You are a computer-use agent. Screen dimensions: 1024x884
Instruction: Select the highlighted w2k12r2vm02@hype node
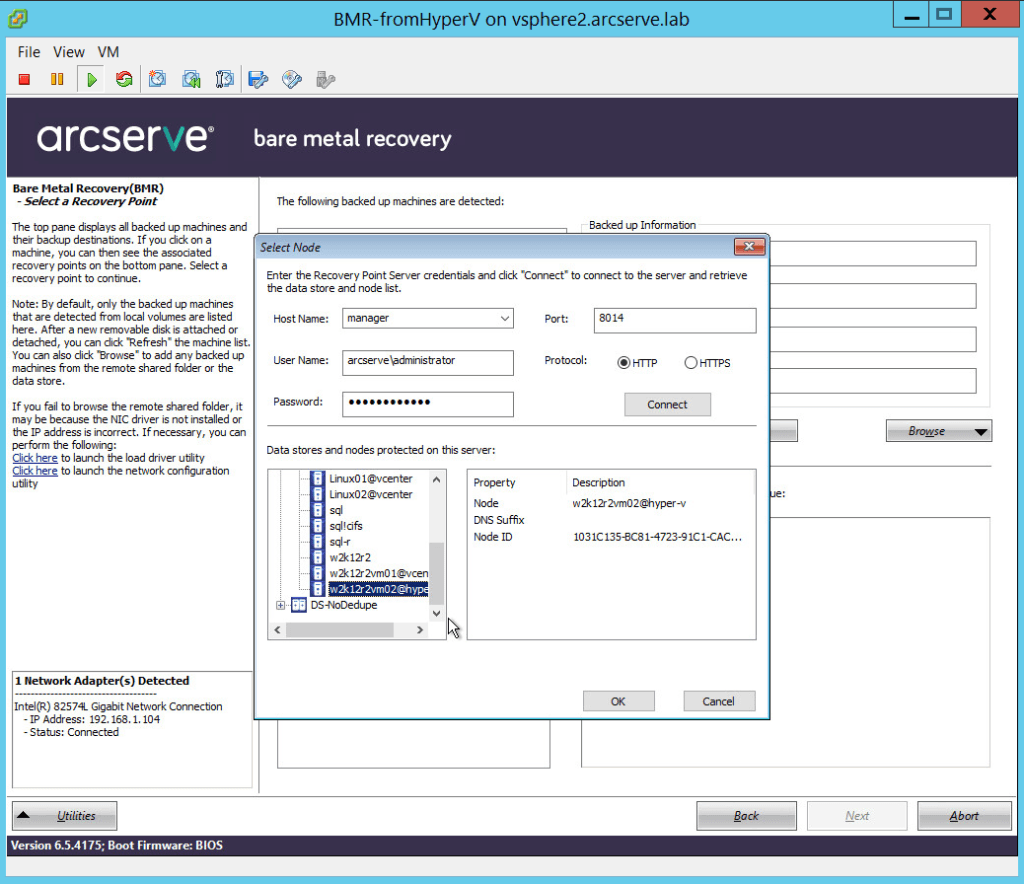click(379, 589)
